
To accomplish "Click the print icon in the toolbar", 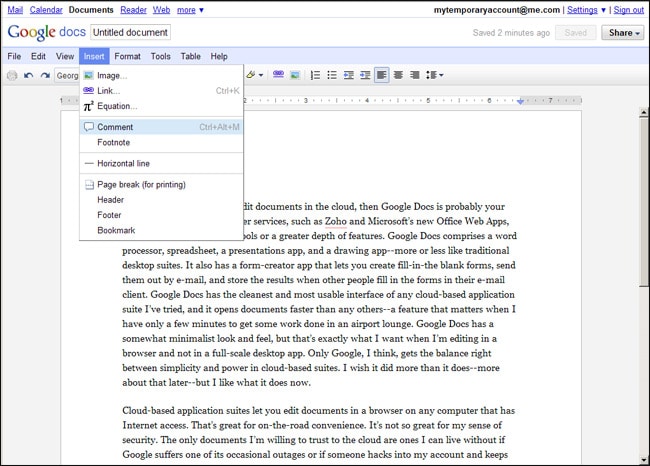I will pos(12,75).
